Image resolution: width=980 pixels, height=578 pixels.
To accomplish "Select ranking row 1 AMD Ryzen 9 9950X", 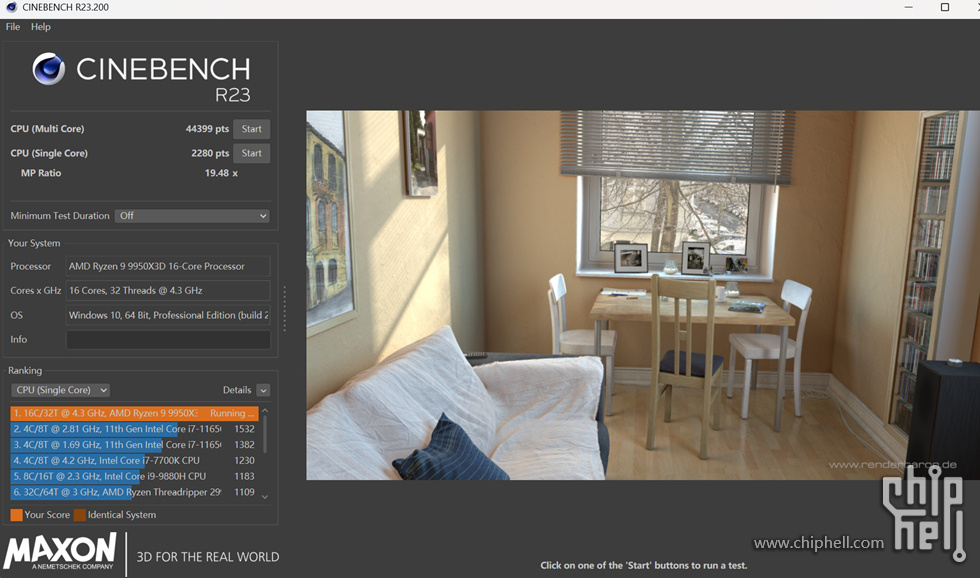I will (134, 413).
